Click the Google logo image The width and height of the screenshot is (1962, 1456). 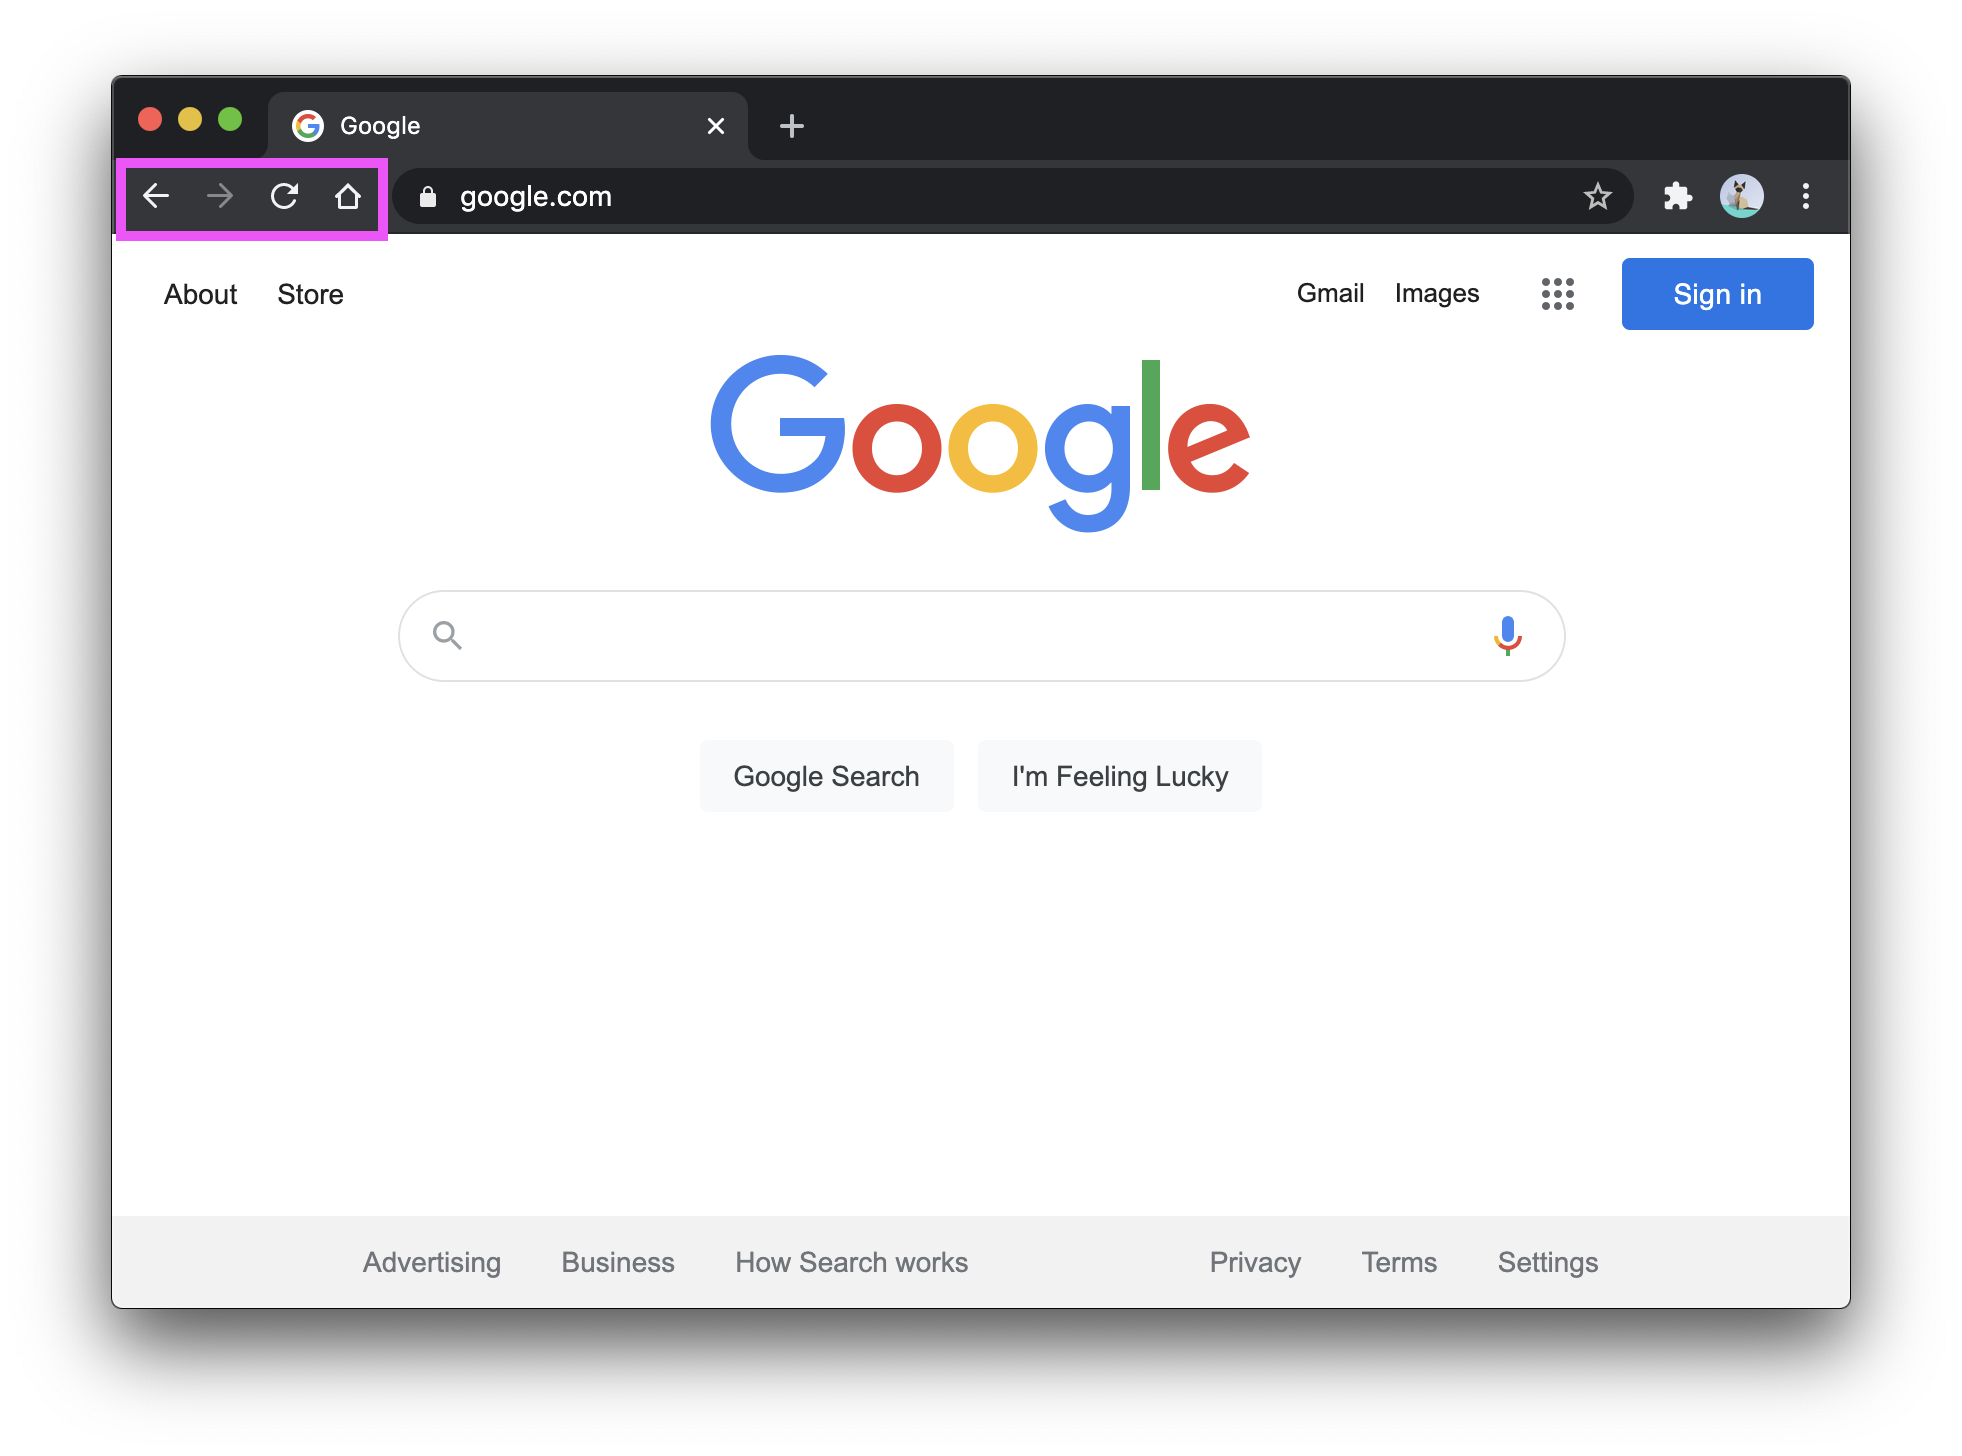pos(980,443)
